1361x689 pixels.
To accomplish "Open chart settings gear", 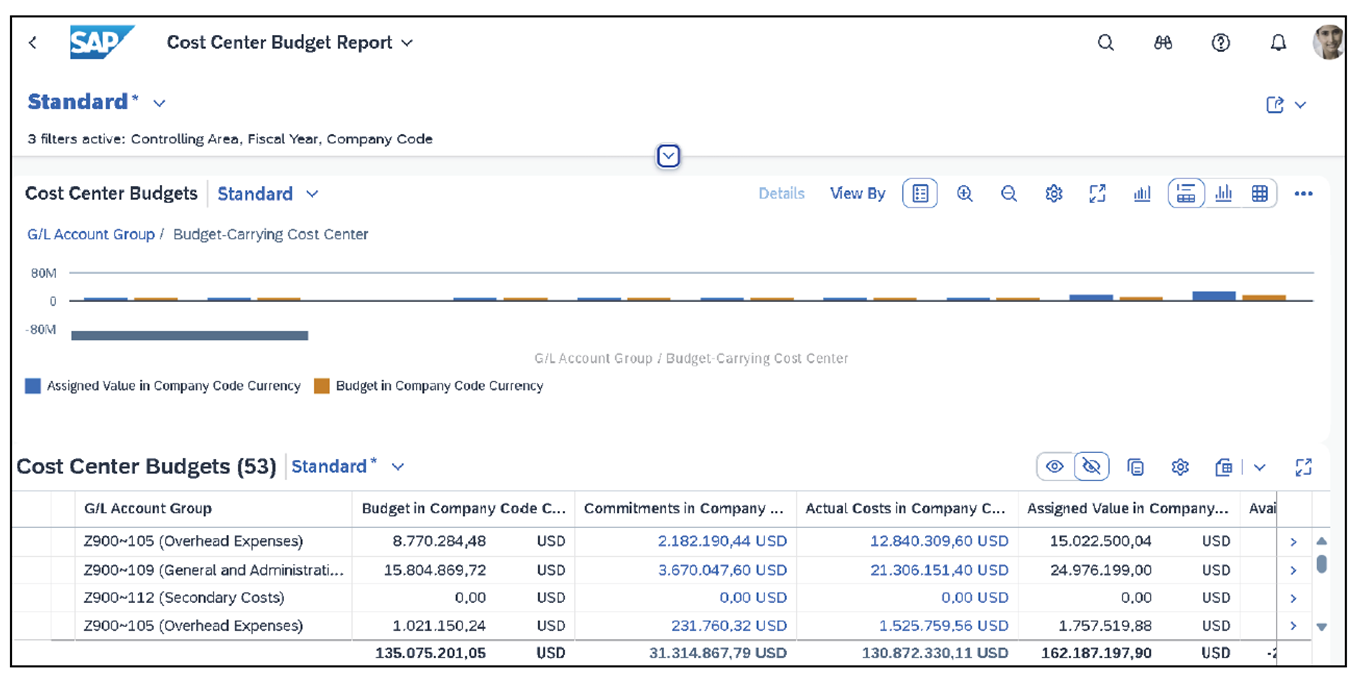I will coord(1053,193).
